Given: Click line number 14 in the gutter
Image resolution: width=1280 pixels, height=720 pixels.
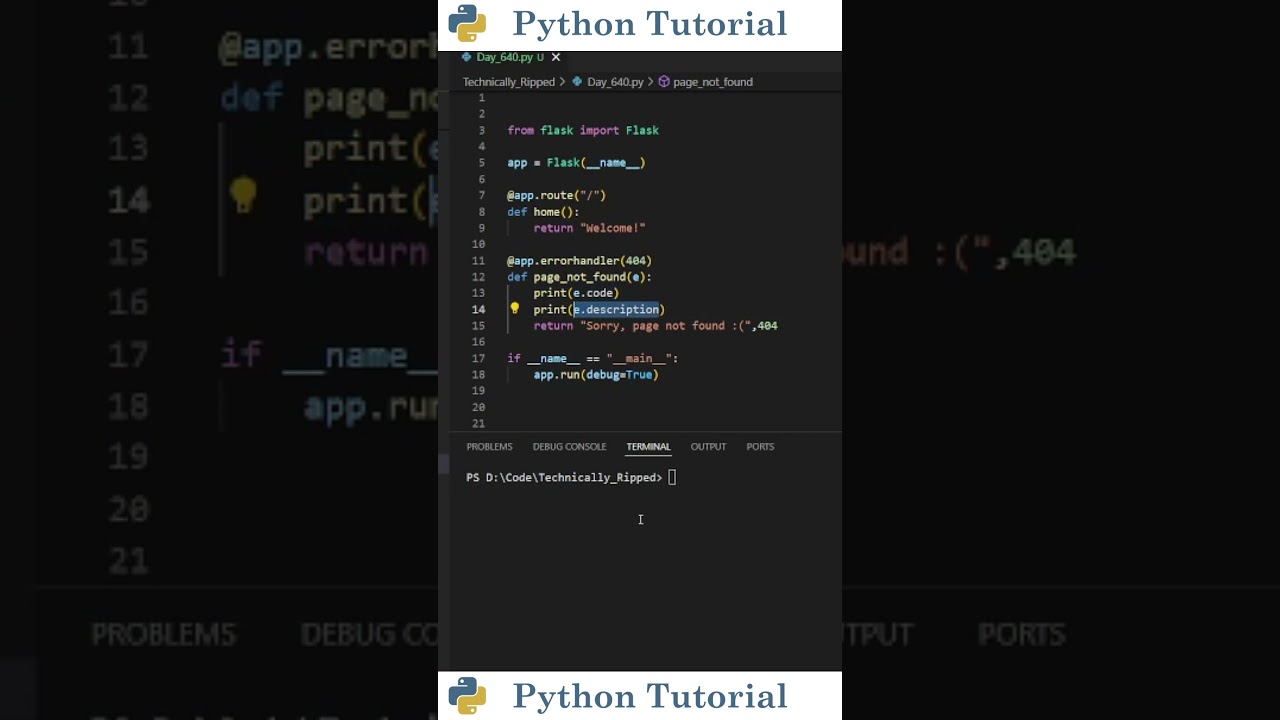Looking at the screenshot, I should 478,310.
